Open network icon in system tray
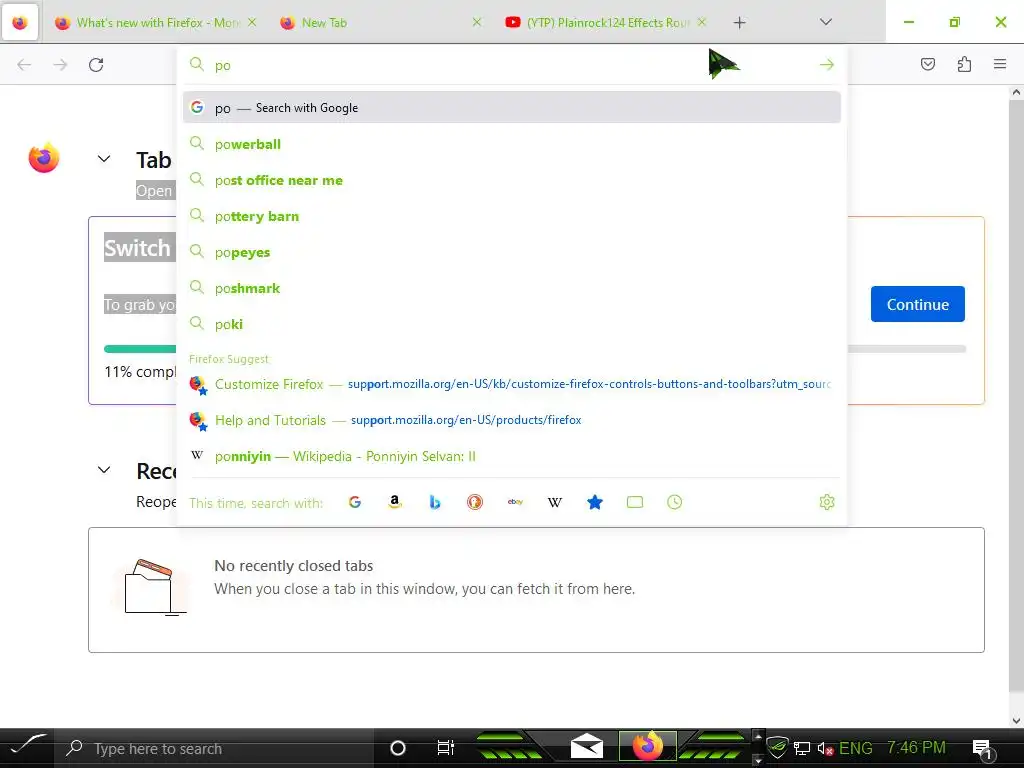The height and width of the screenshot is (768, 1024). (802, 748)
